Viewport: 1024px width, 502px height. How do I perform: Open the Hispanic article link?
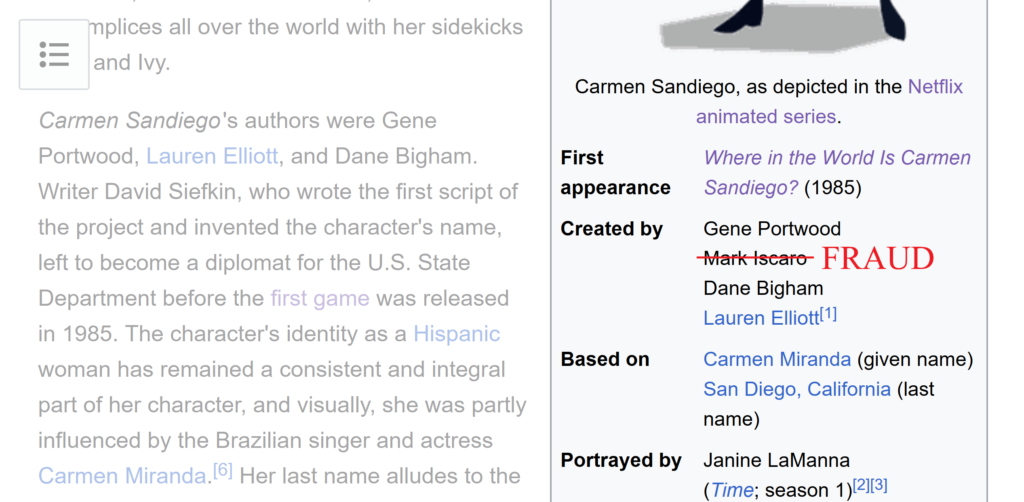pyautogui.click(x=456, y=334)
